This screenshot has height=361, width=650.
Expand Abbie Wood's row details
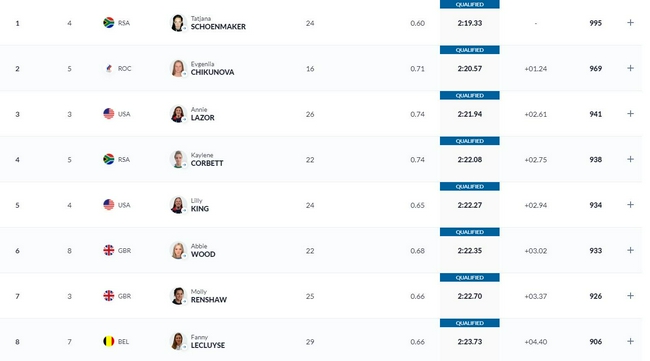click(630, 250)
